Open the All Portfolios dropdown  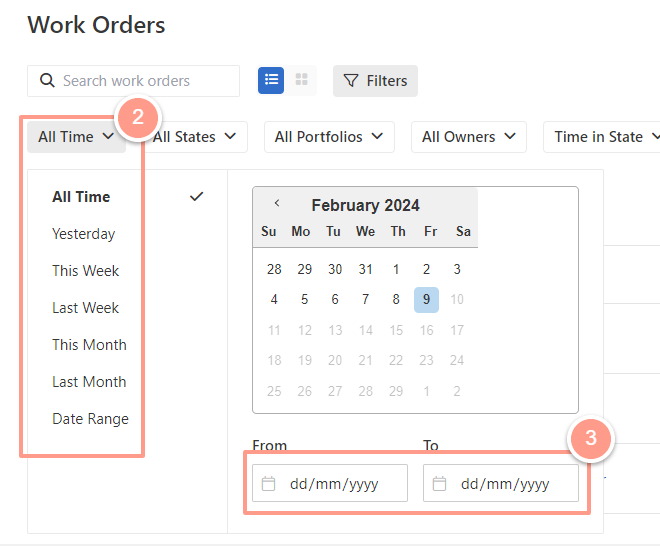point(329,137)
